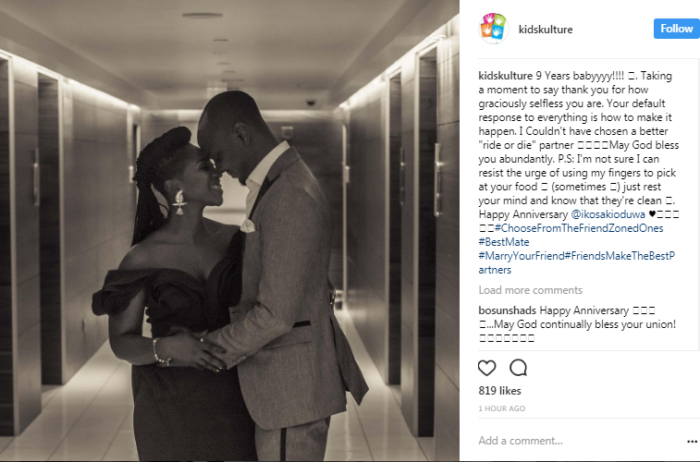
Task: Click the couple's anniversary photo
Action: [229, 231]
